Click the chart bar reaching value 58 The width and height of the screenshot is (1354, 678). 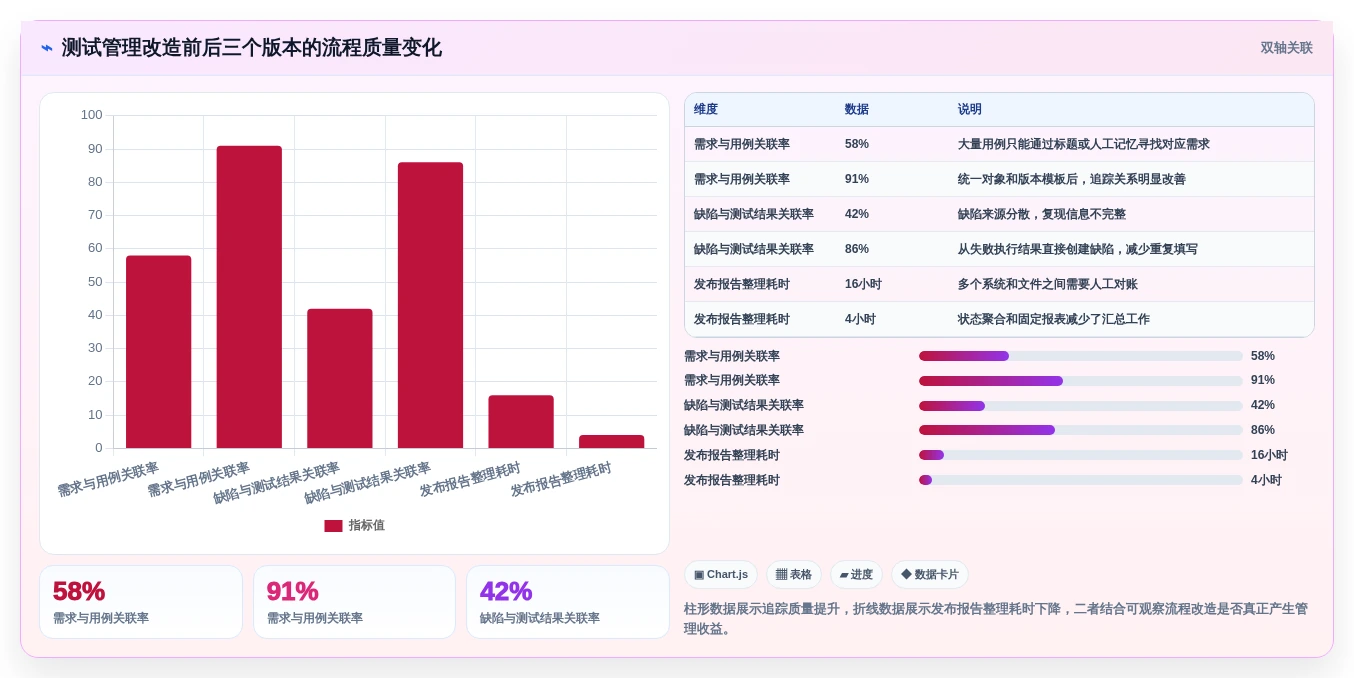click(158, 352)
